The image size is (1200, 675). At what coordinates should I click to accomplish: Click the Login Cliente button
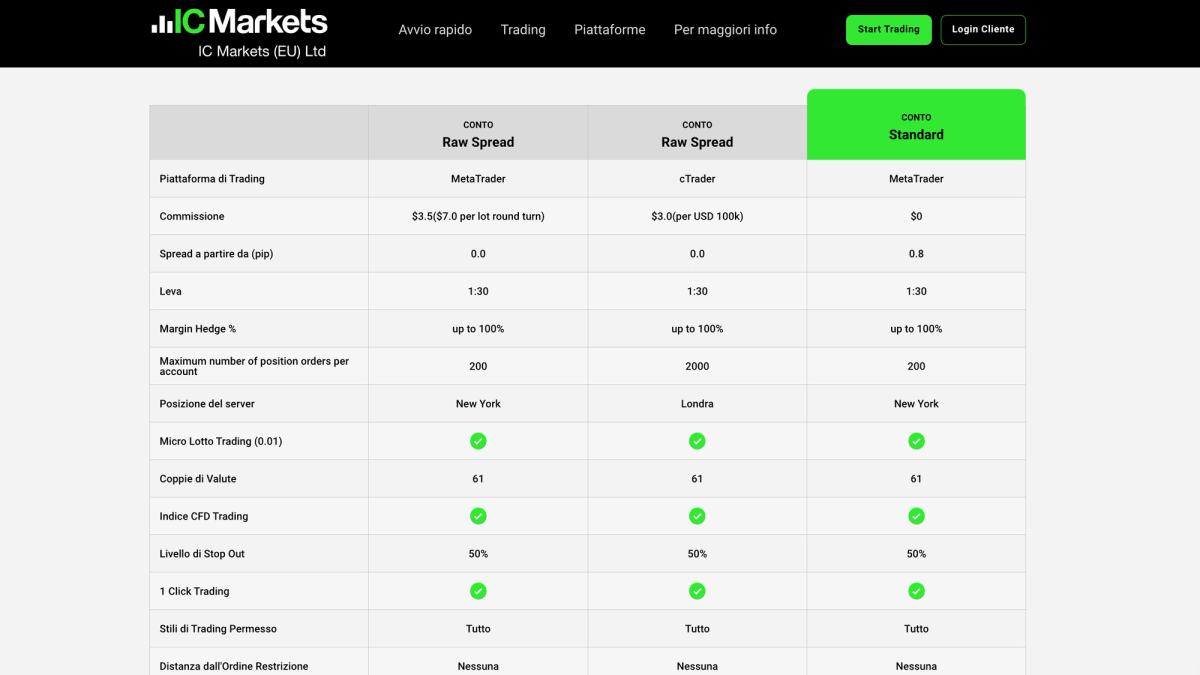pyautogui.click(x=983, y=30)
